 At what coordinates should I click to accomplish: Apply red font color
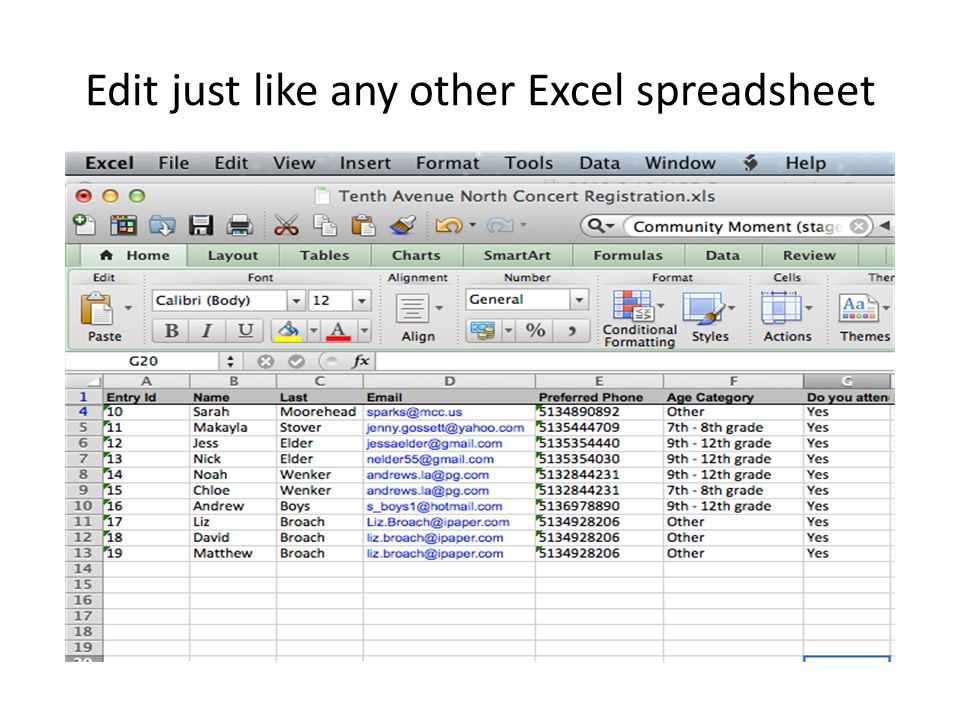[339, 331]
